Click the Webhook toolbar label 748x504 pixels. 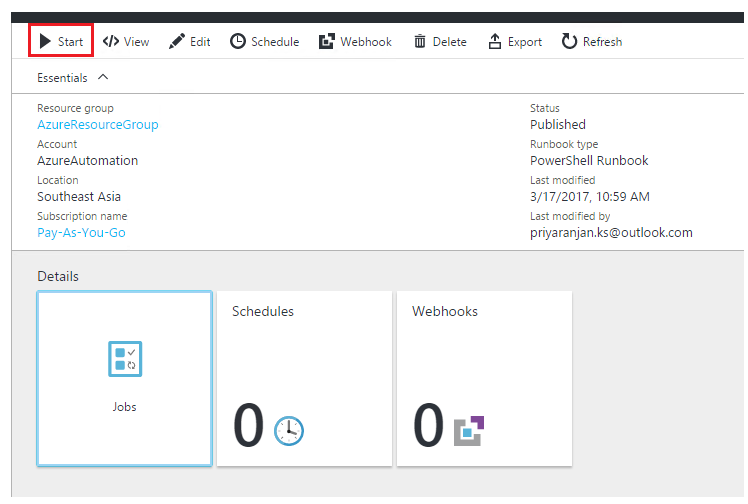[366, 42]
